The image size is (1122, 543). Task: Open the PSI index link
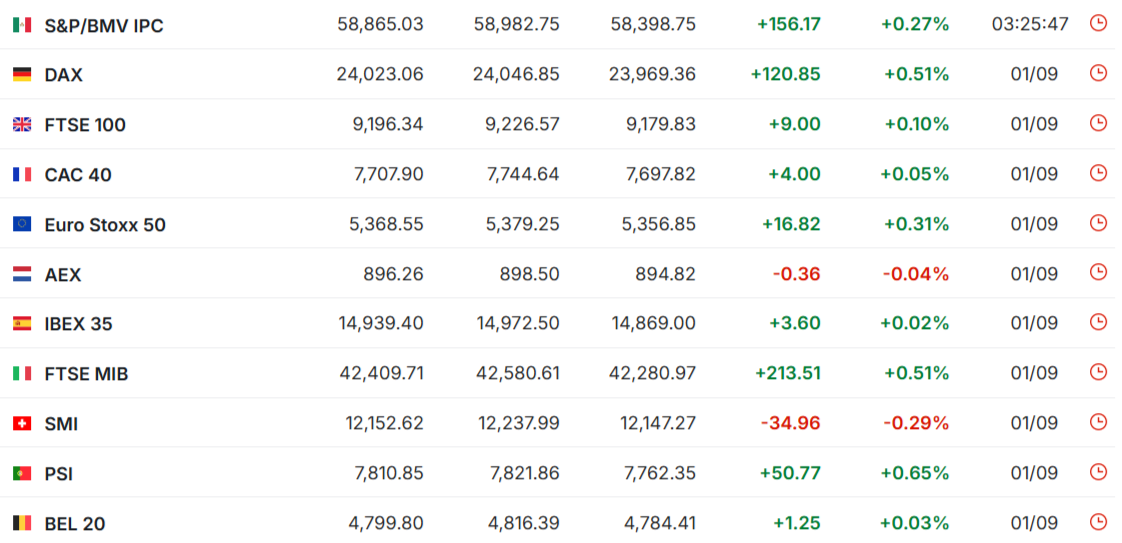click(x=59, y=474)
